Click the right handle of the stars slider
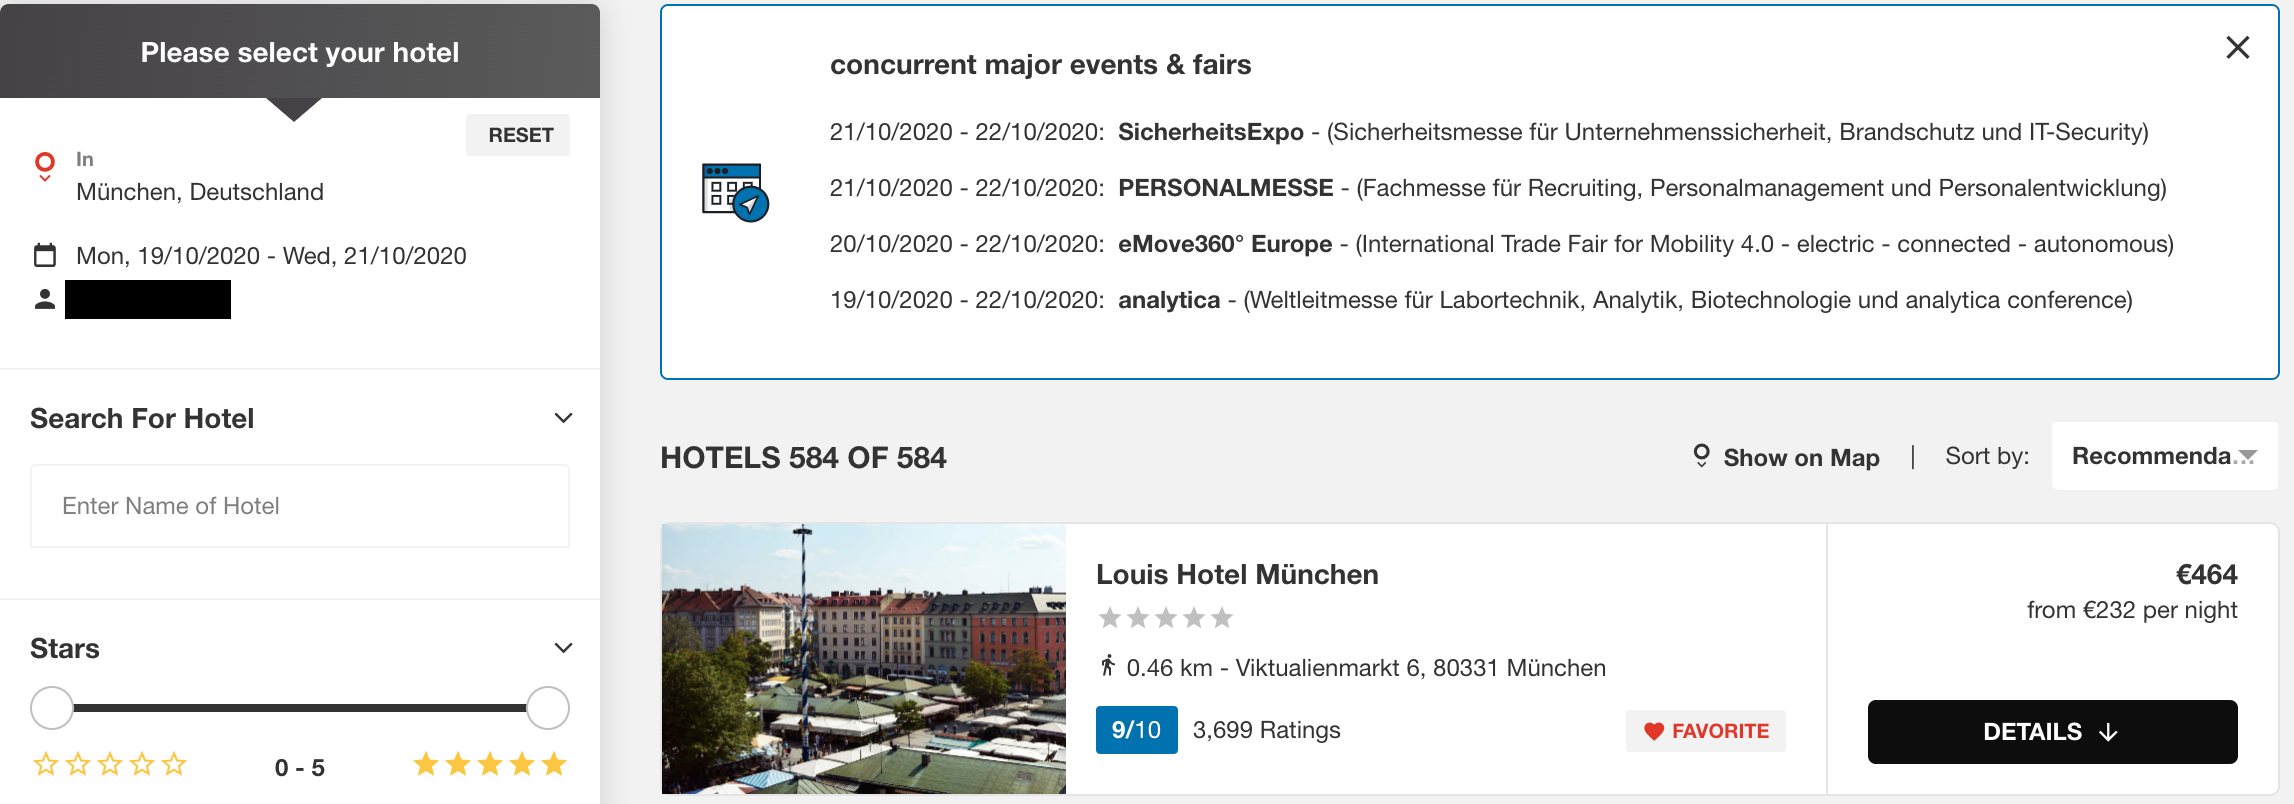The width and height of the screenshot is (2294, 804). [x=548, y=708]
